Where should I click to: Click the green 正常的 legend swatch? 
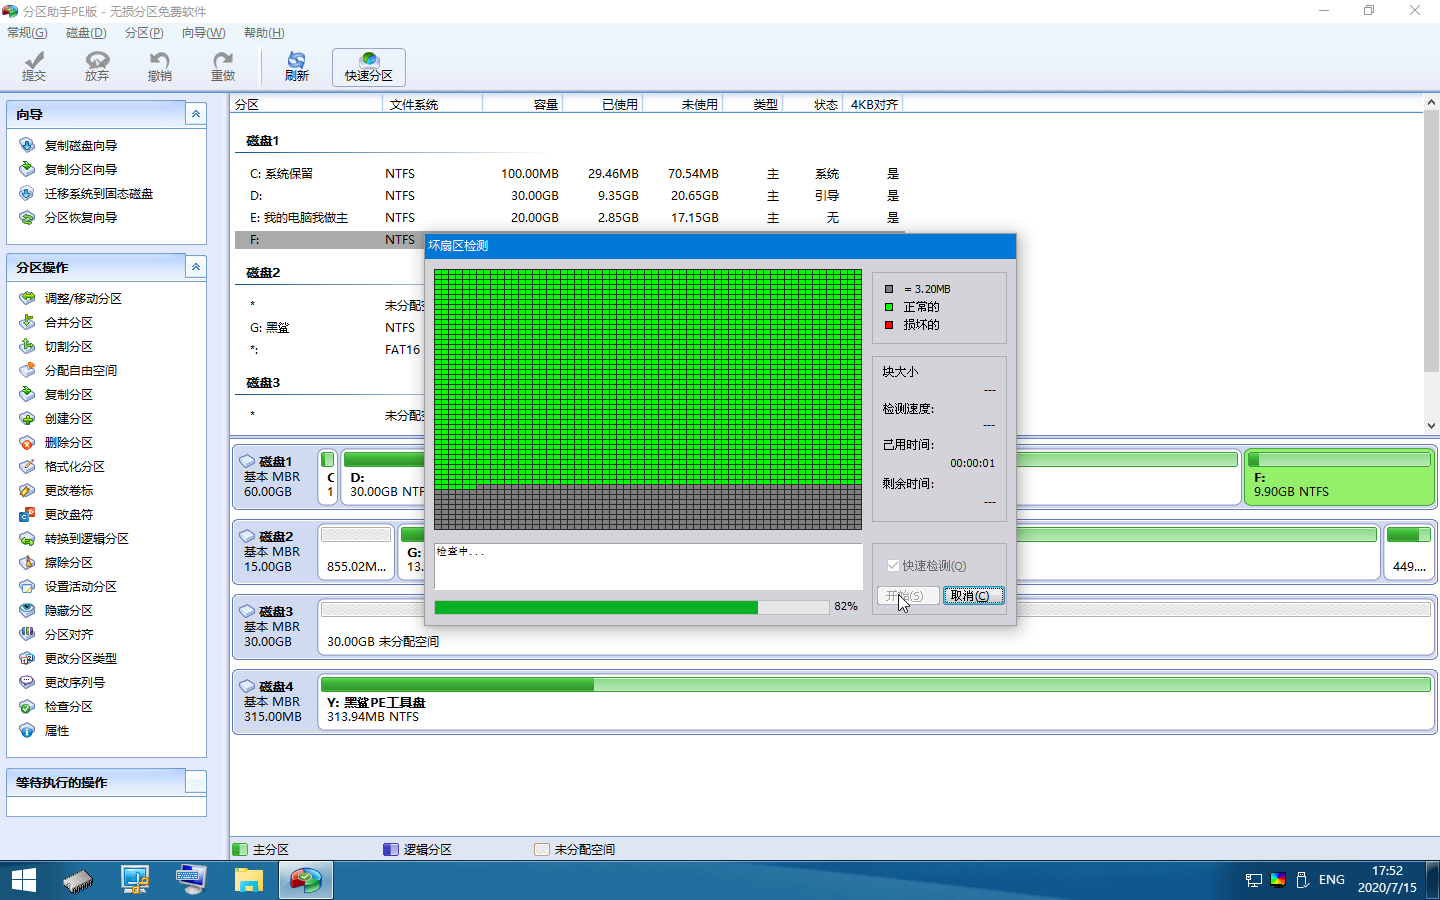[888, 307]
